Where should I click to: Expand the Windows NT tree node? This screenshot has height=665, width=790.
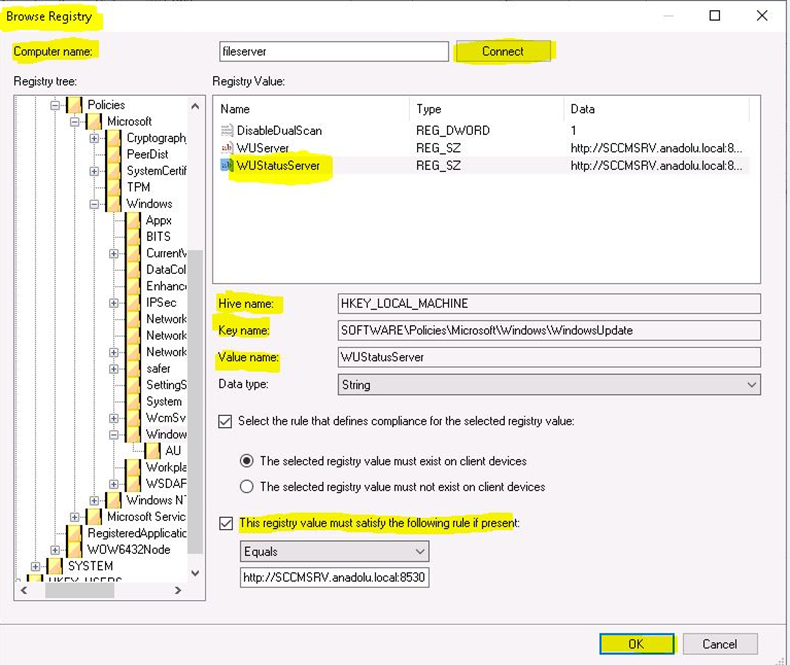pos(94,500)
